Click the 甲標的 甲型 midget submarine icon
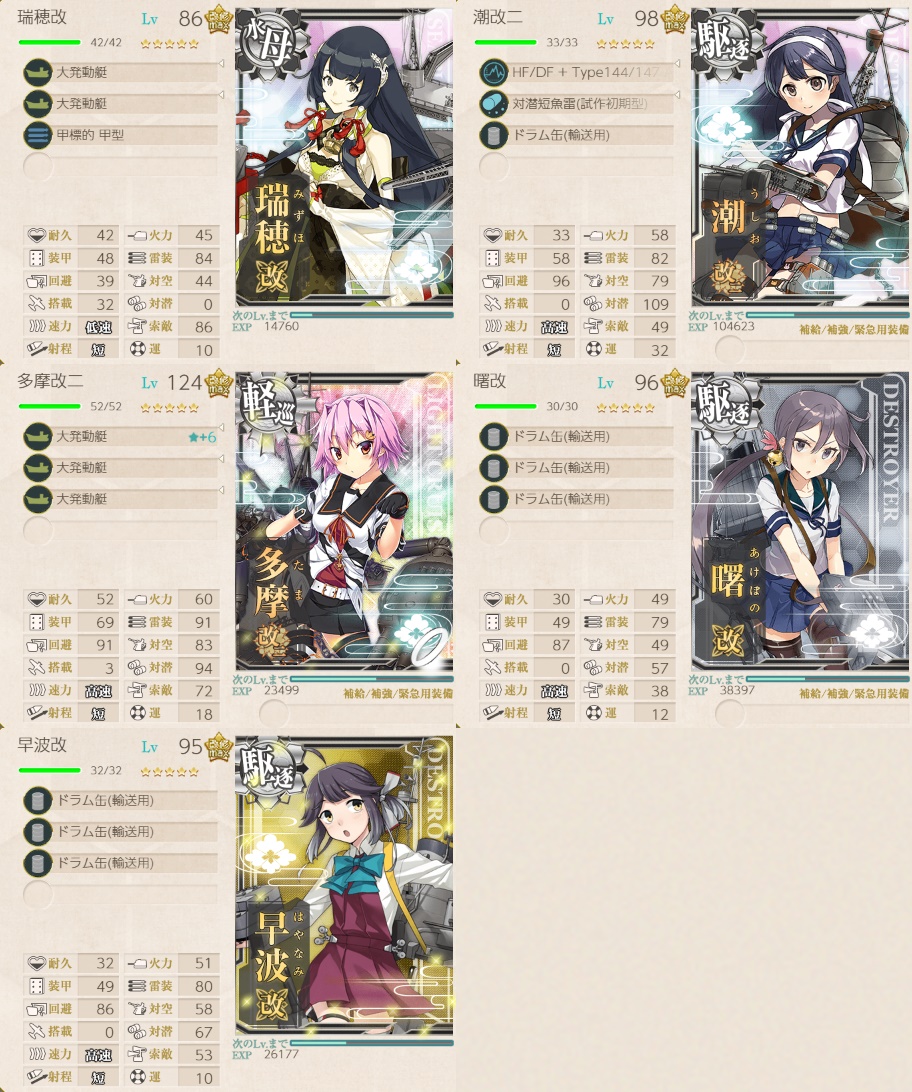This screenshot has height=1092, width=912. (x=38, y=135)
